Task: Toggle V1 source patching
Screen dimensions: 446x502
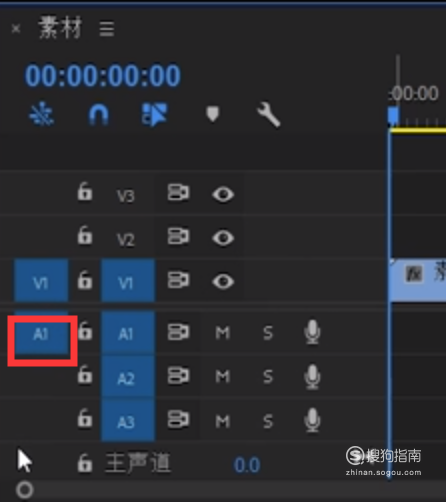Action: pos(41,281)
